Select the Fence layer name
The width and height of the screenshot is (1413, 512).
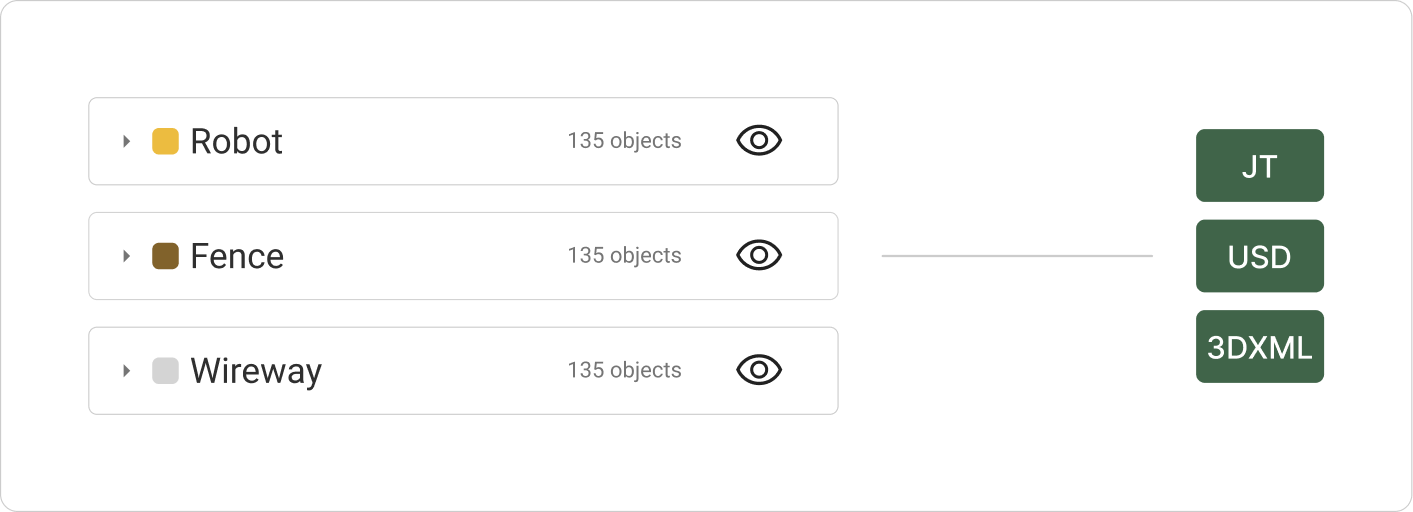point(237,256)
